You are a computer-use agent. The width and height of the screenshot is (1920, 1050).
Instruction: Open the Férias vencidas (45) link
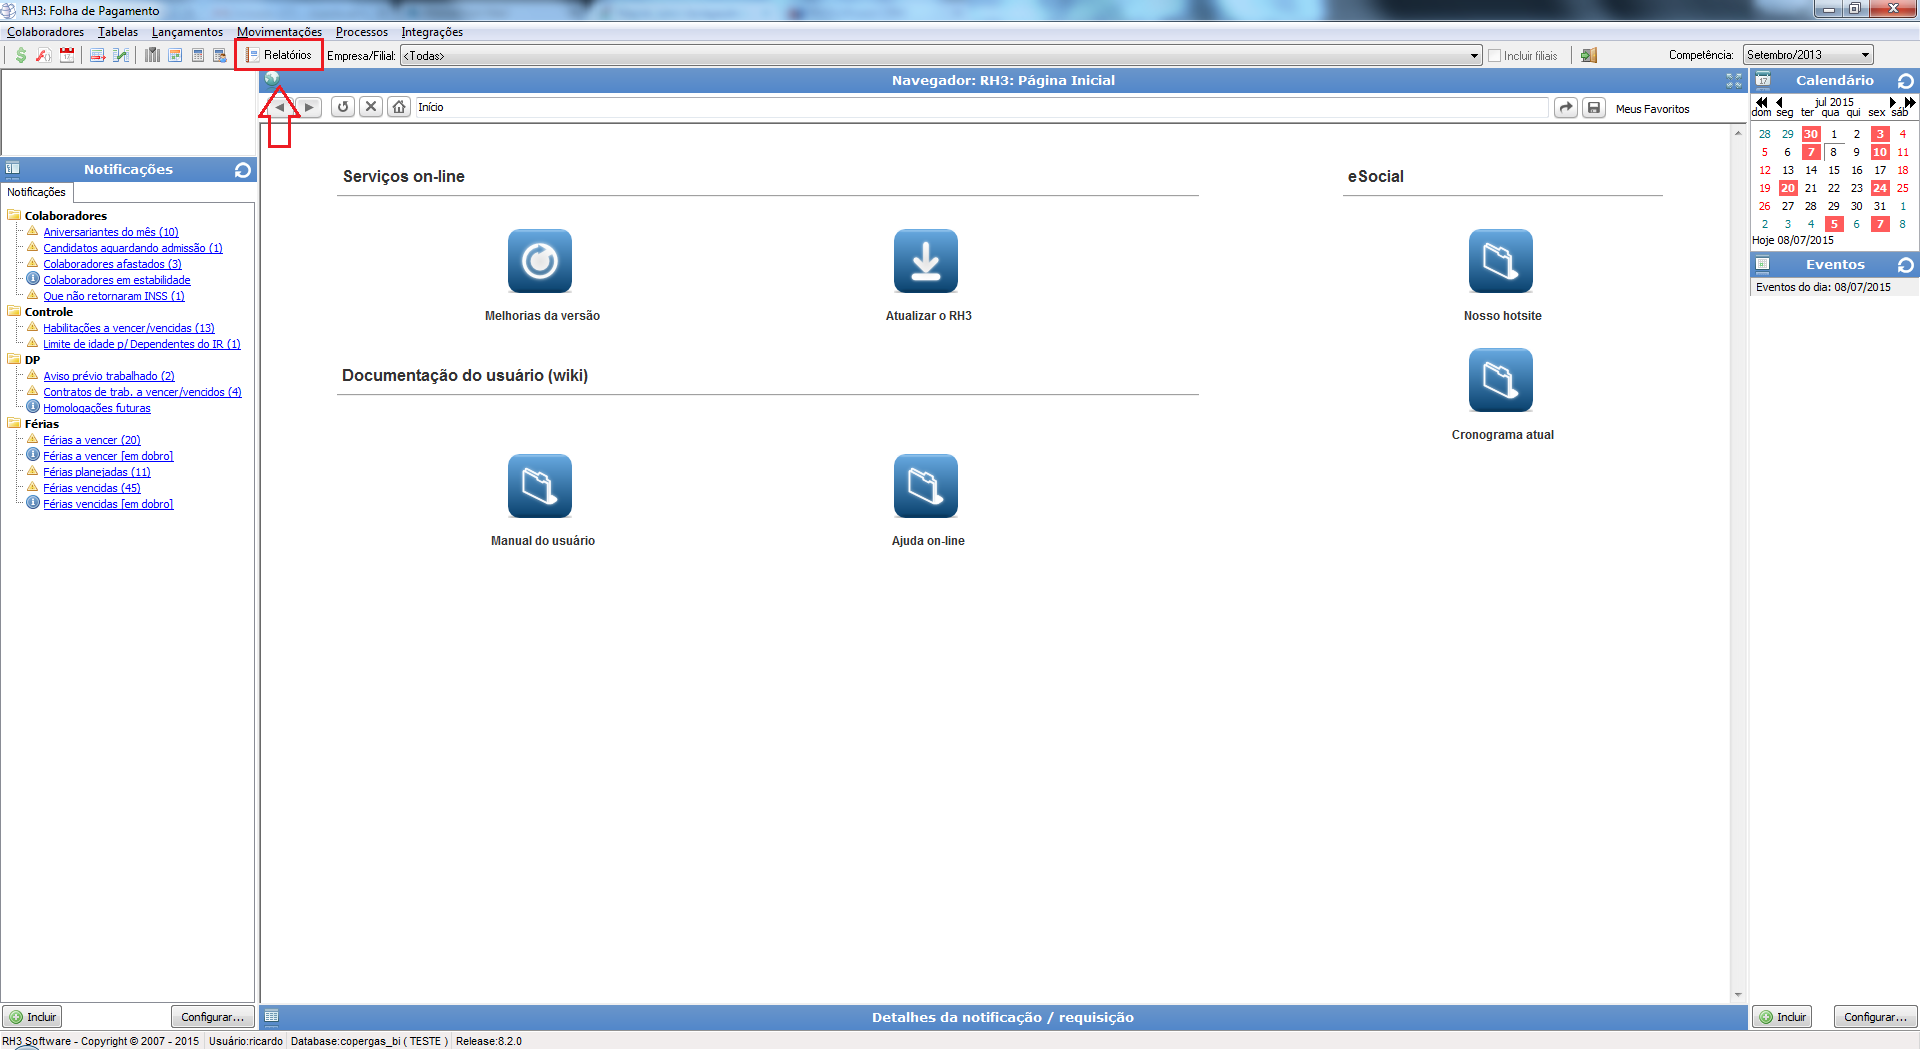[x=91, y=488]
